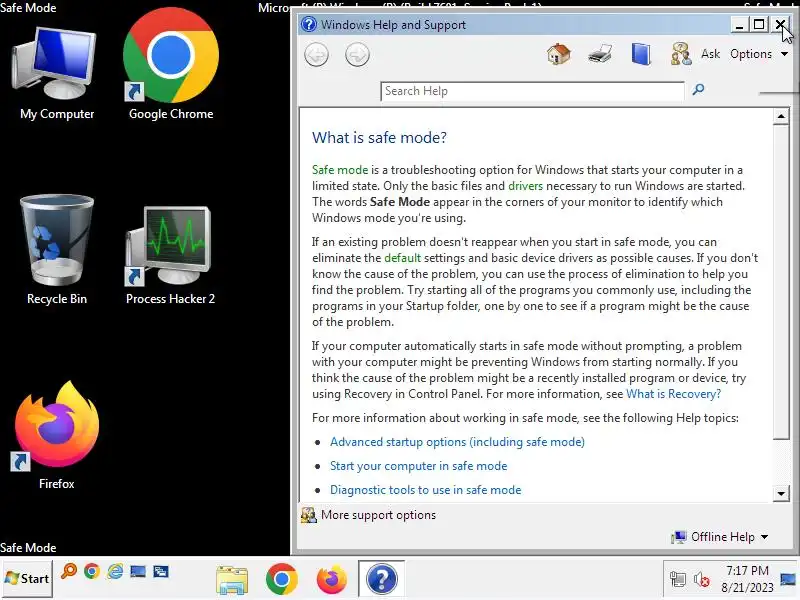The height and width of the screenshot is (600, 800).
Task: Open Diagnostic tools to use in safe mode
Action: 426,490
